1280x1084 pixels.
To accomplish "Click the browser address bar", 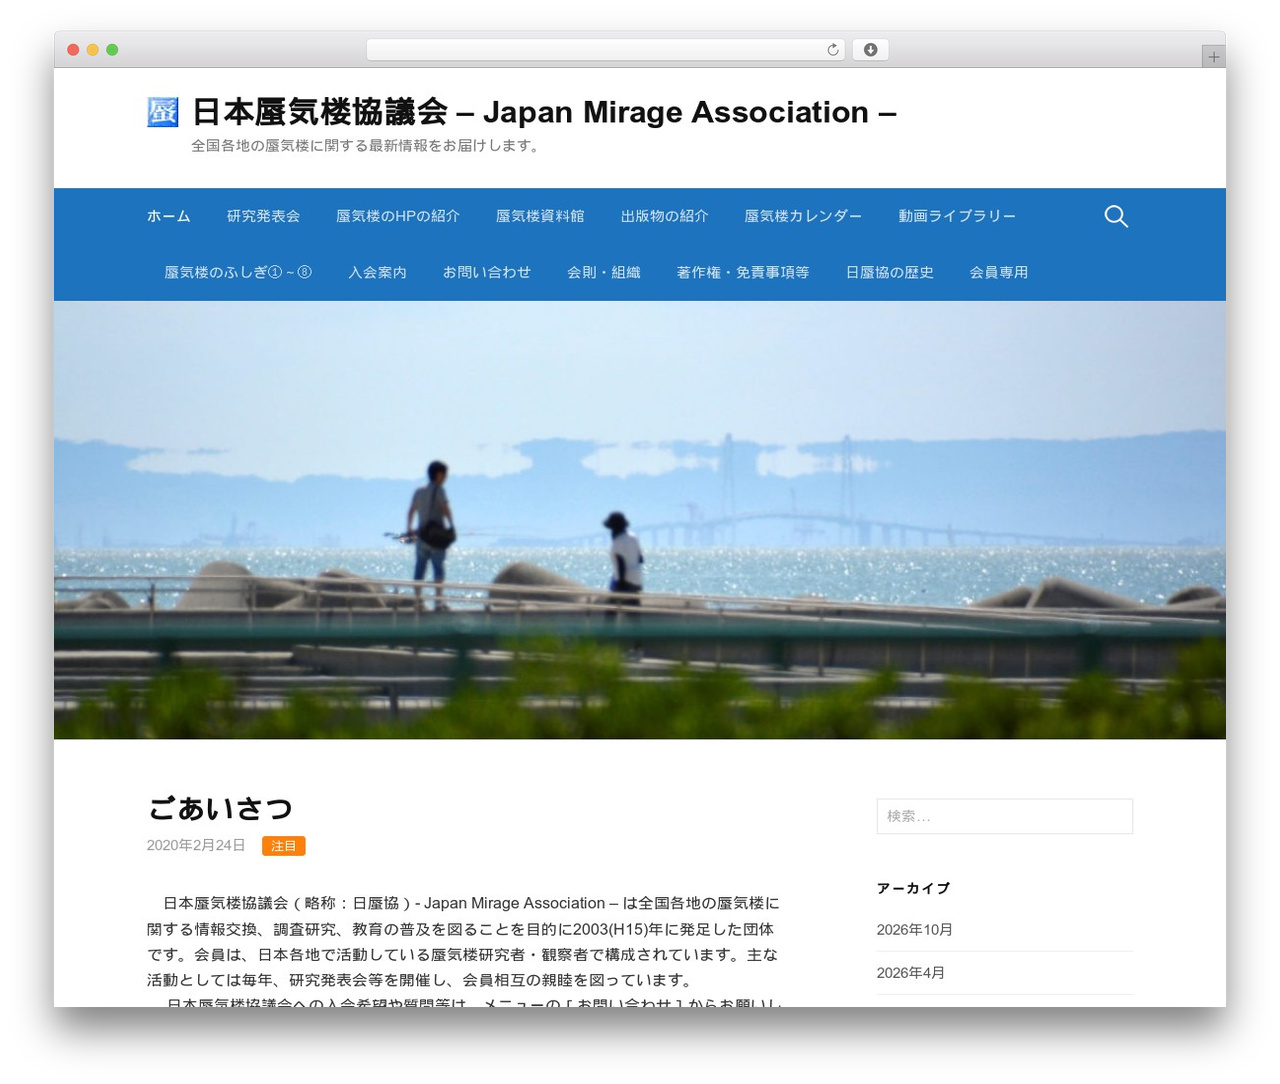I will [606, 50].
